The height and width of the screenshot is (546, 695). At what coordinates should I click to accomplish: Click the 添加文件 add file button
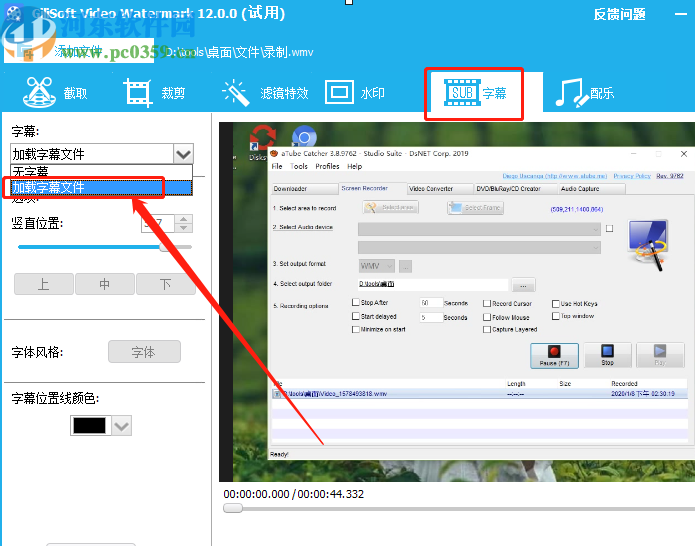(79, 51)
